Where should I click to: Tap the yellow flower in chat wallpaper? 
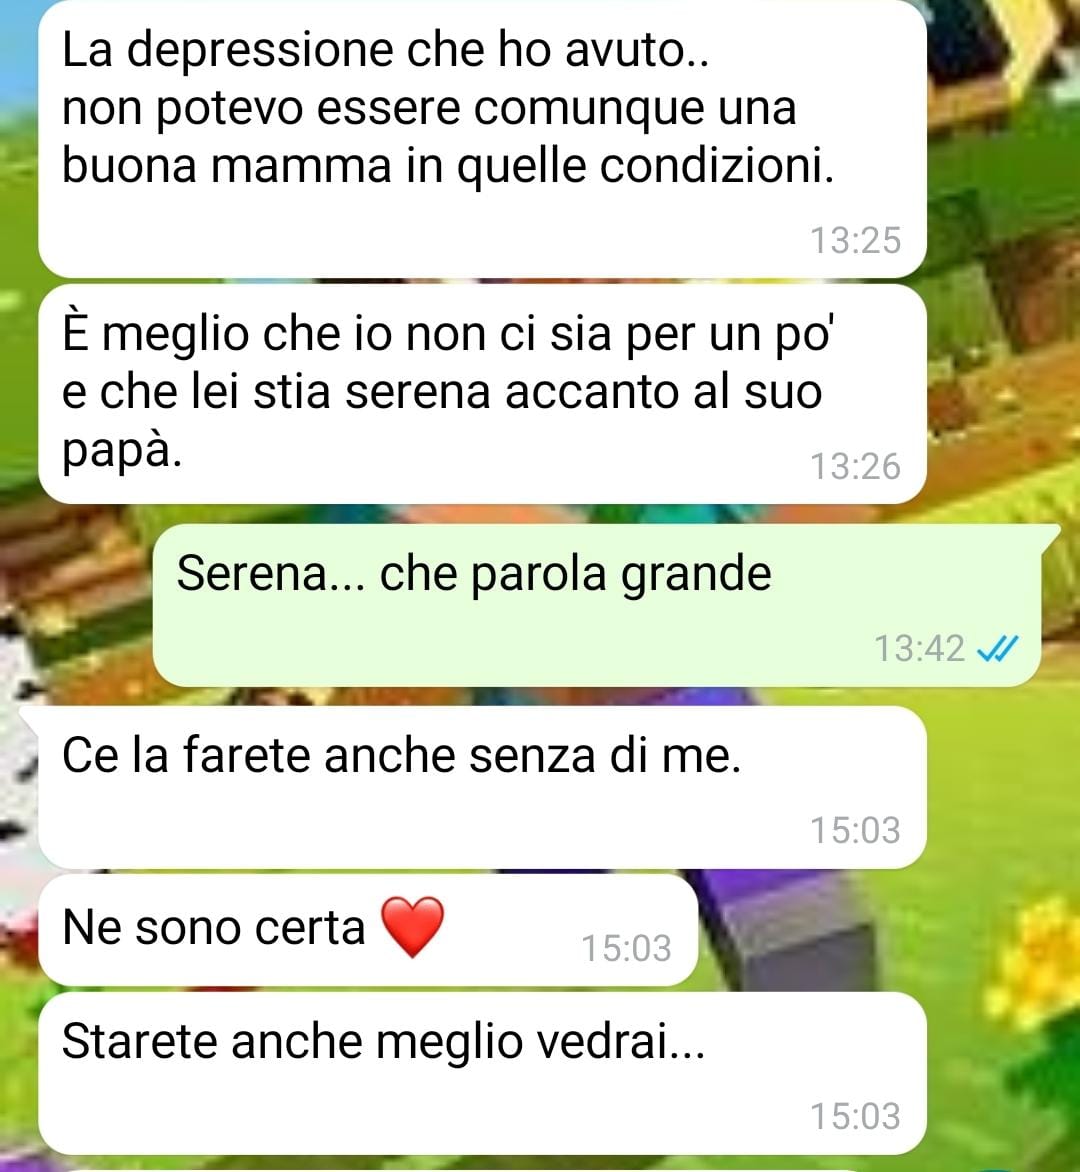point(1036,954)
